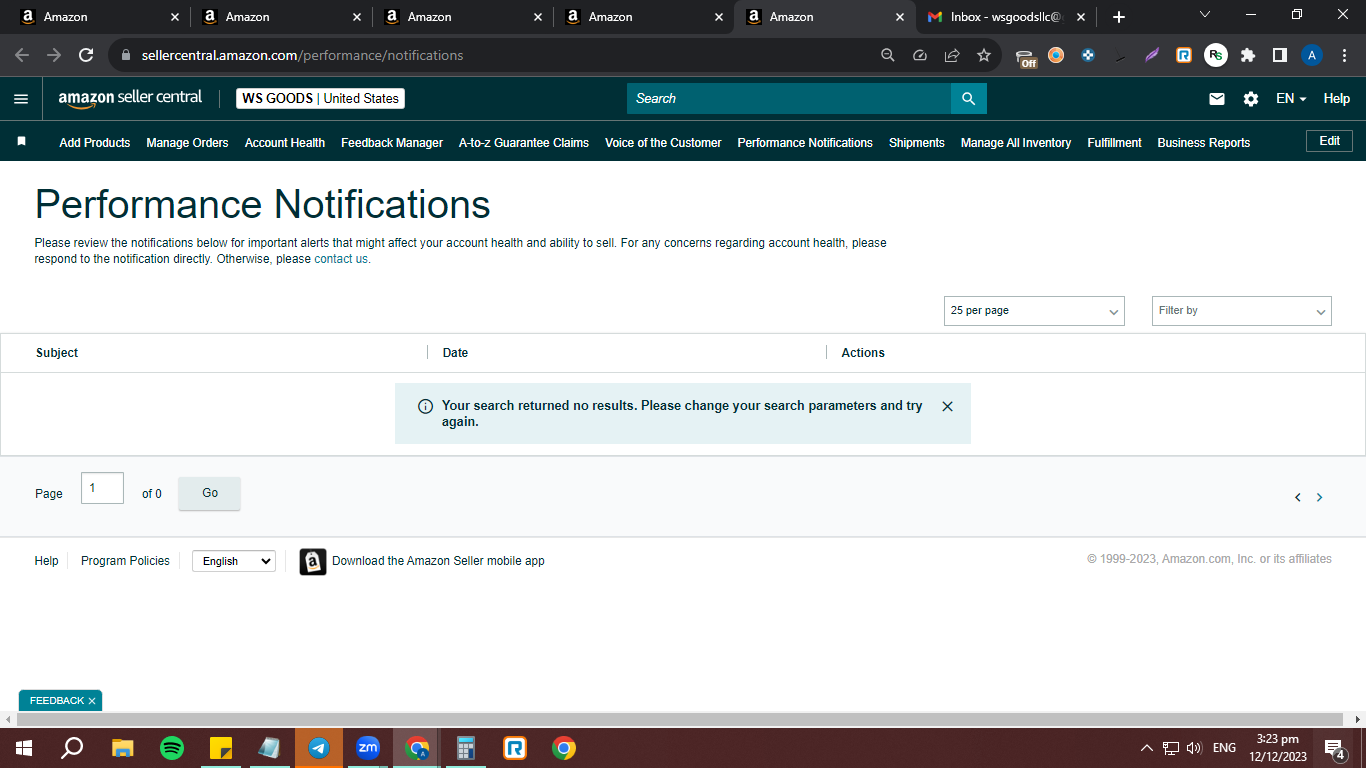
Task: Open Spotify from the taskbar
Action: pos(172,748)
